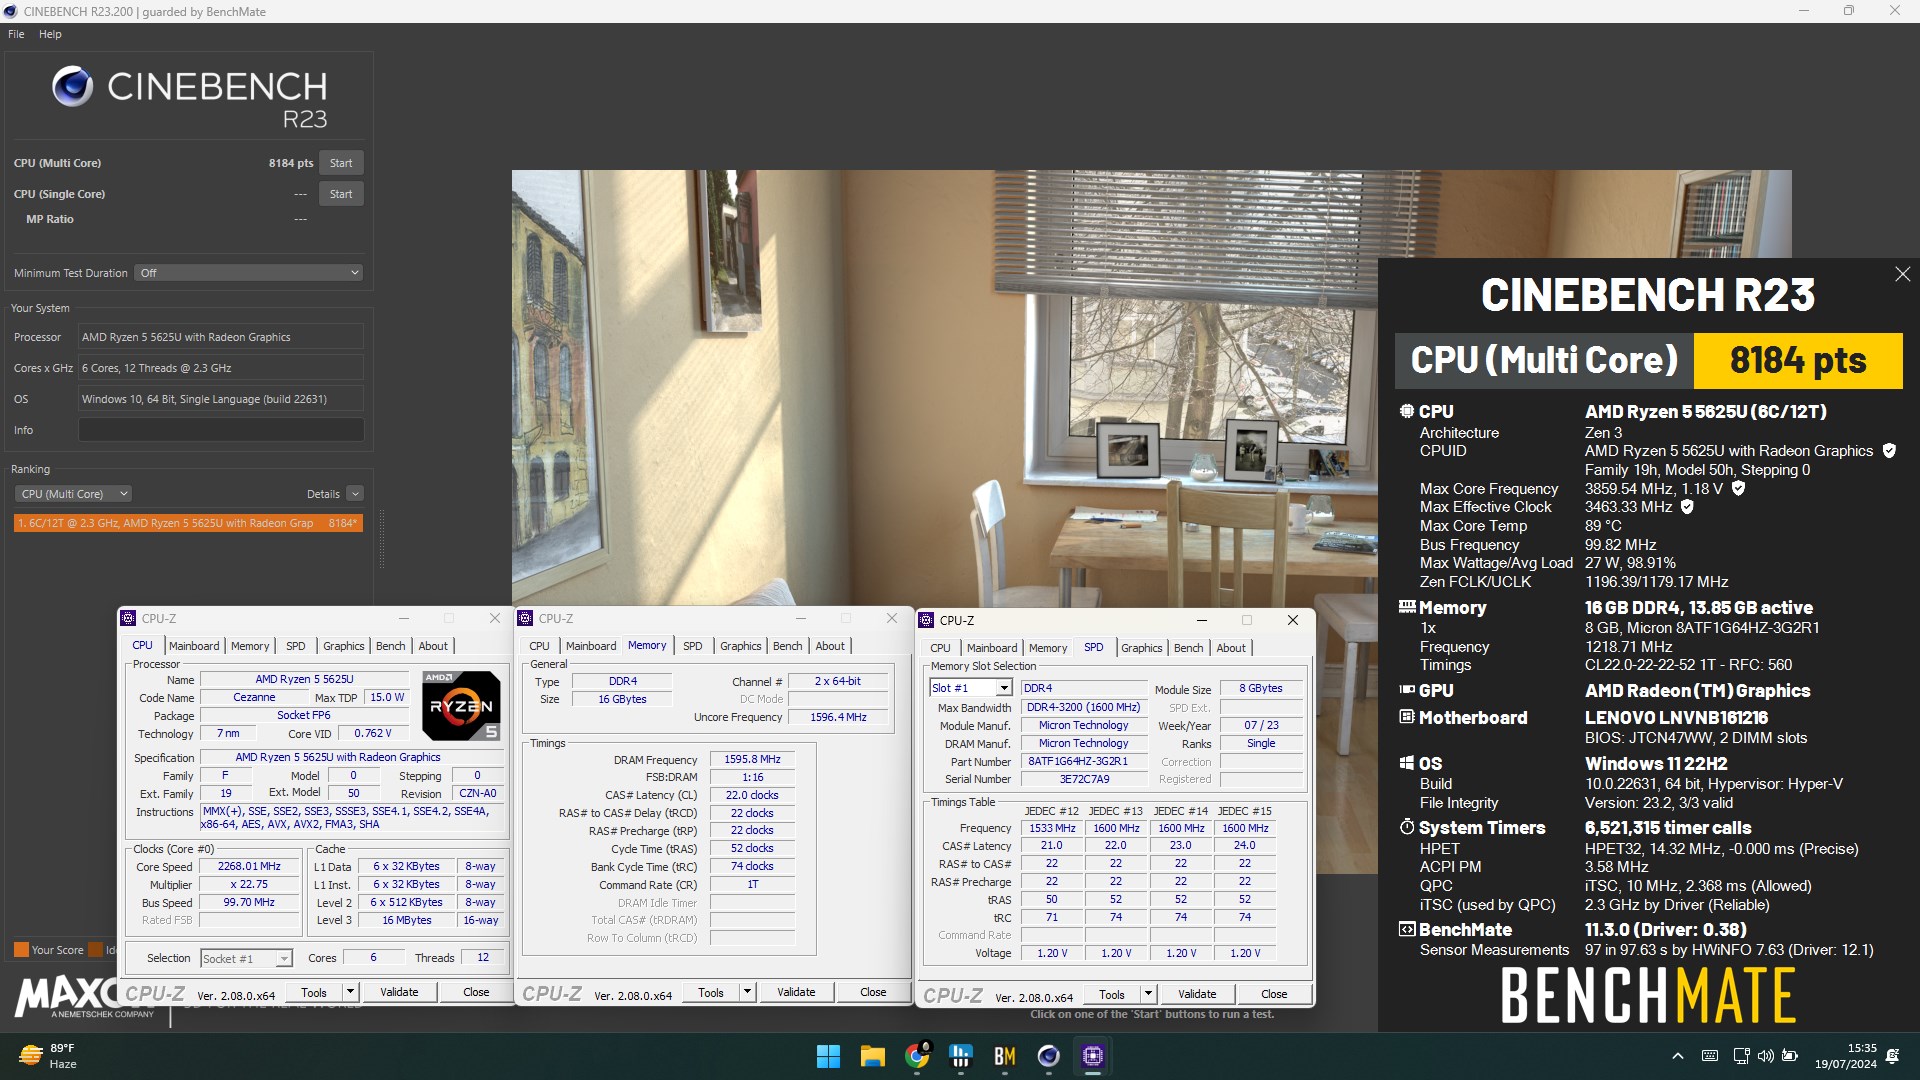Open File Explorer from the taskbar
Image resolution: width=1920 pixels, height=1080 pixels.
(872, 1056)
